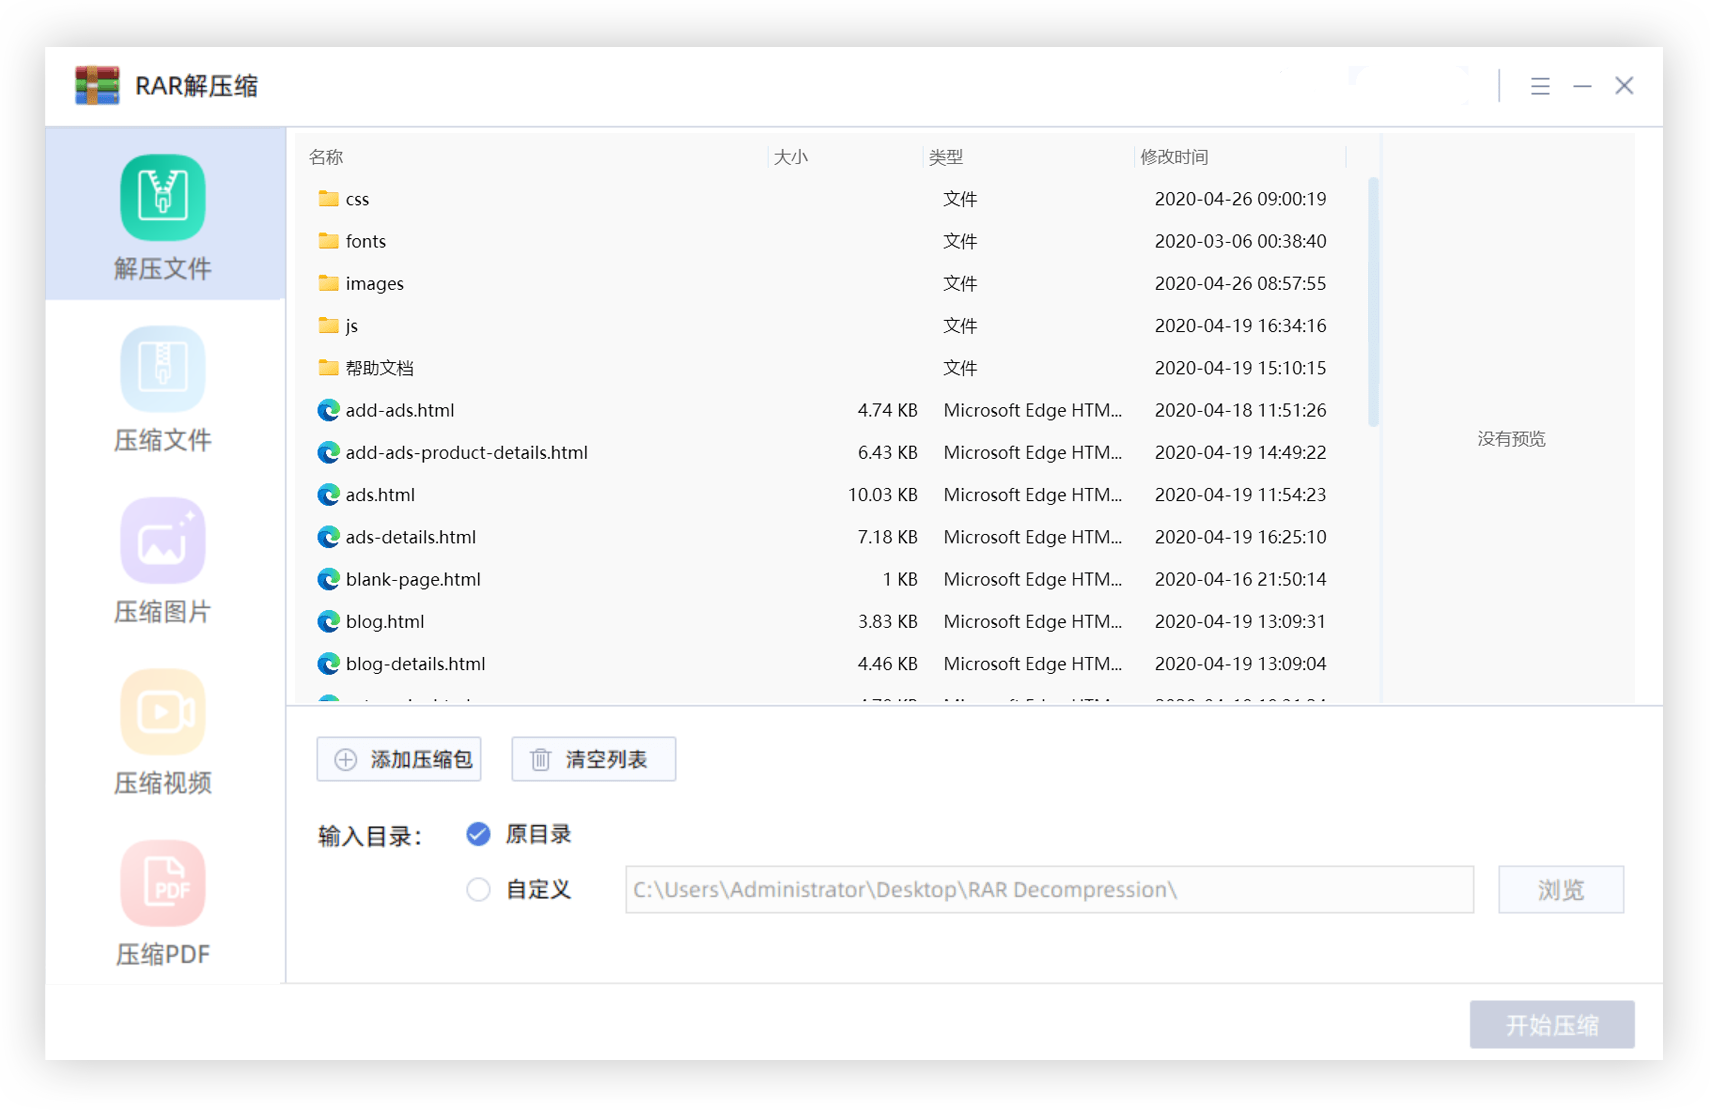Select the 原目录 original directory option
The image size is (1710, 1110).
478,834
